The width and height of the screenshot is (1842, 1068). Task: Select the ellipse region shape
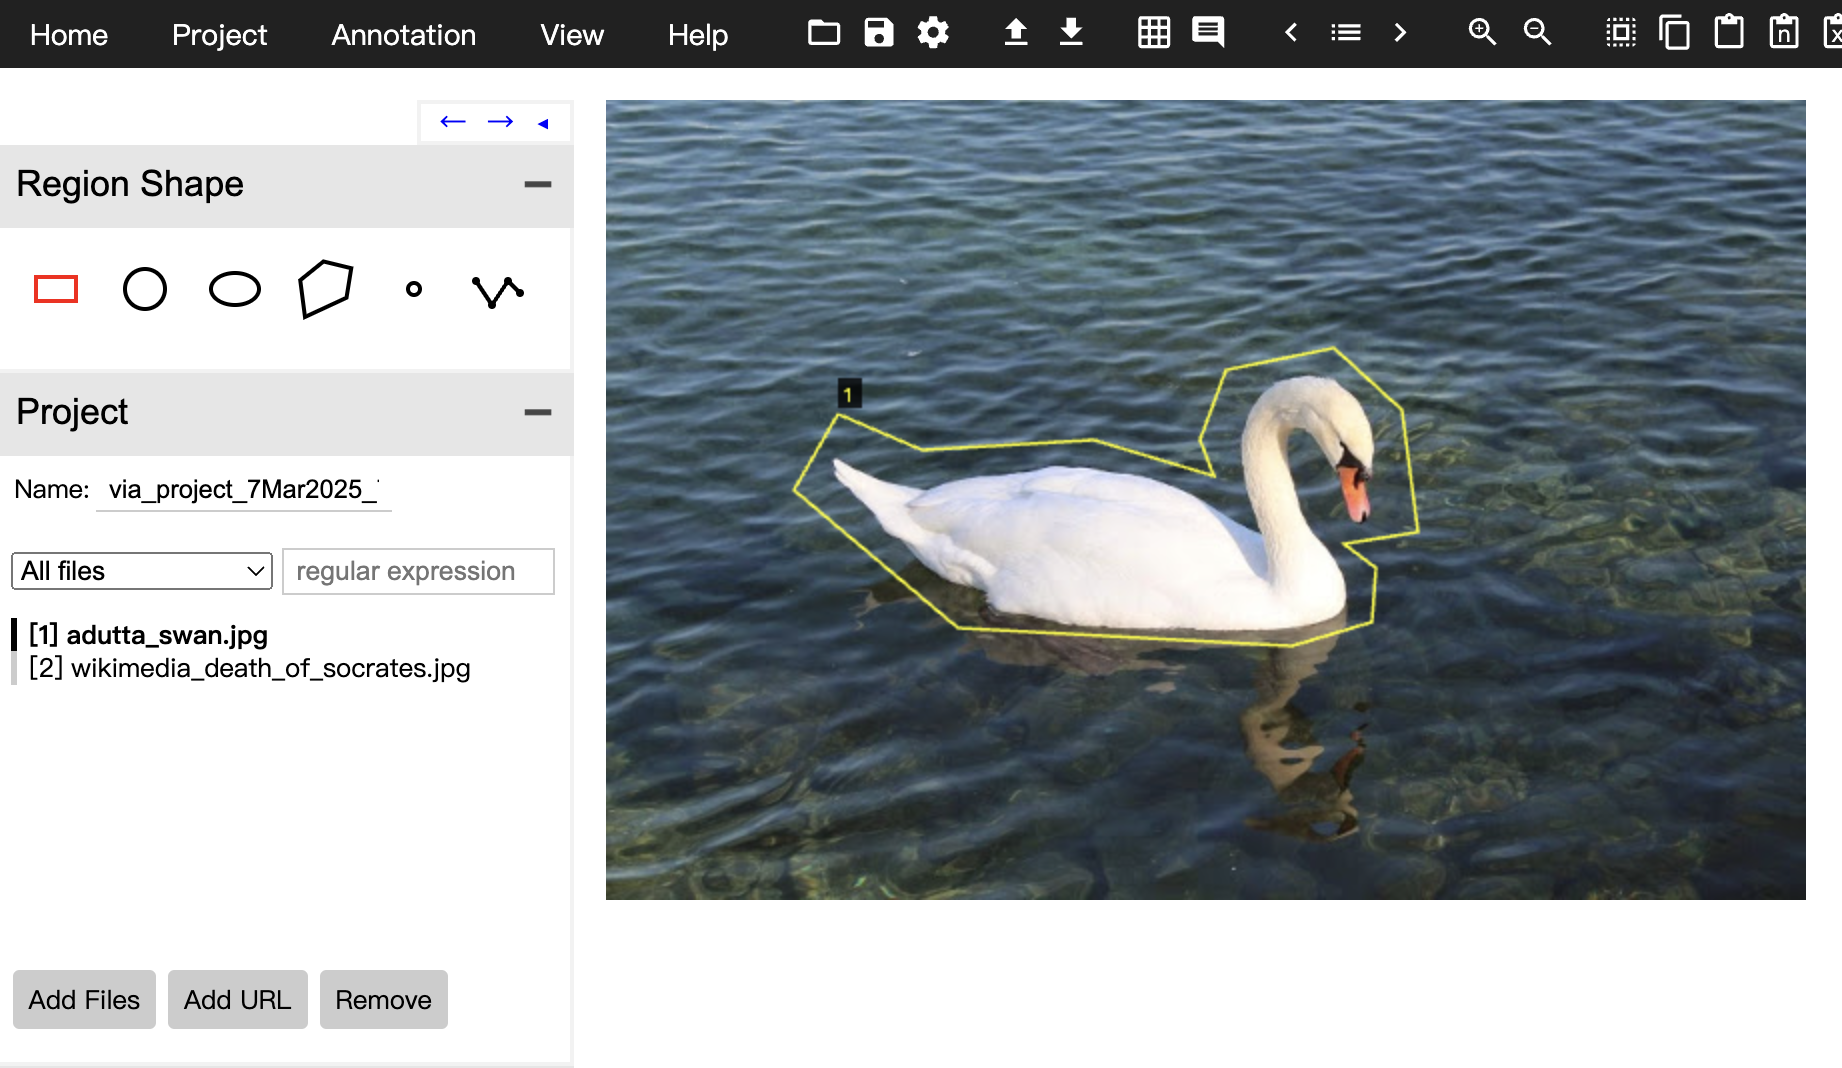point(235,290)
